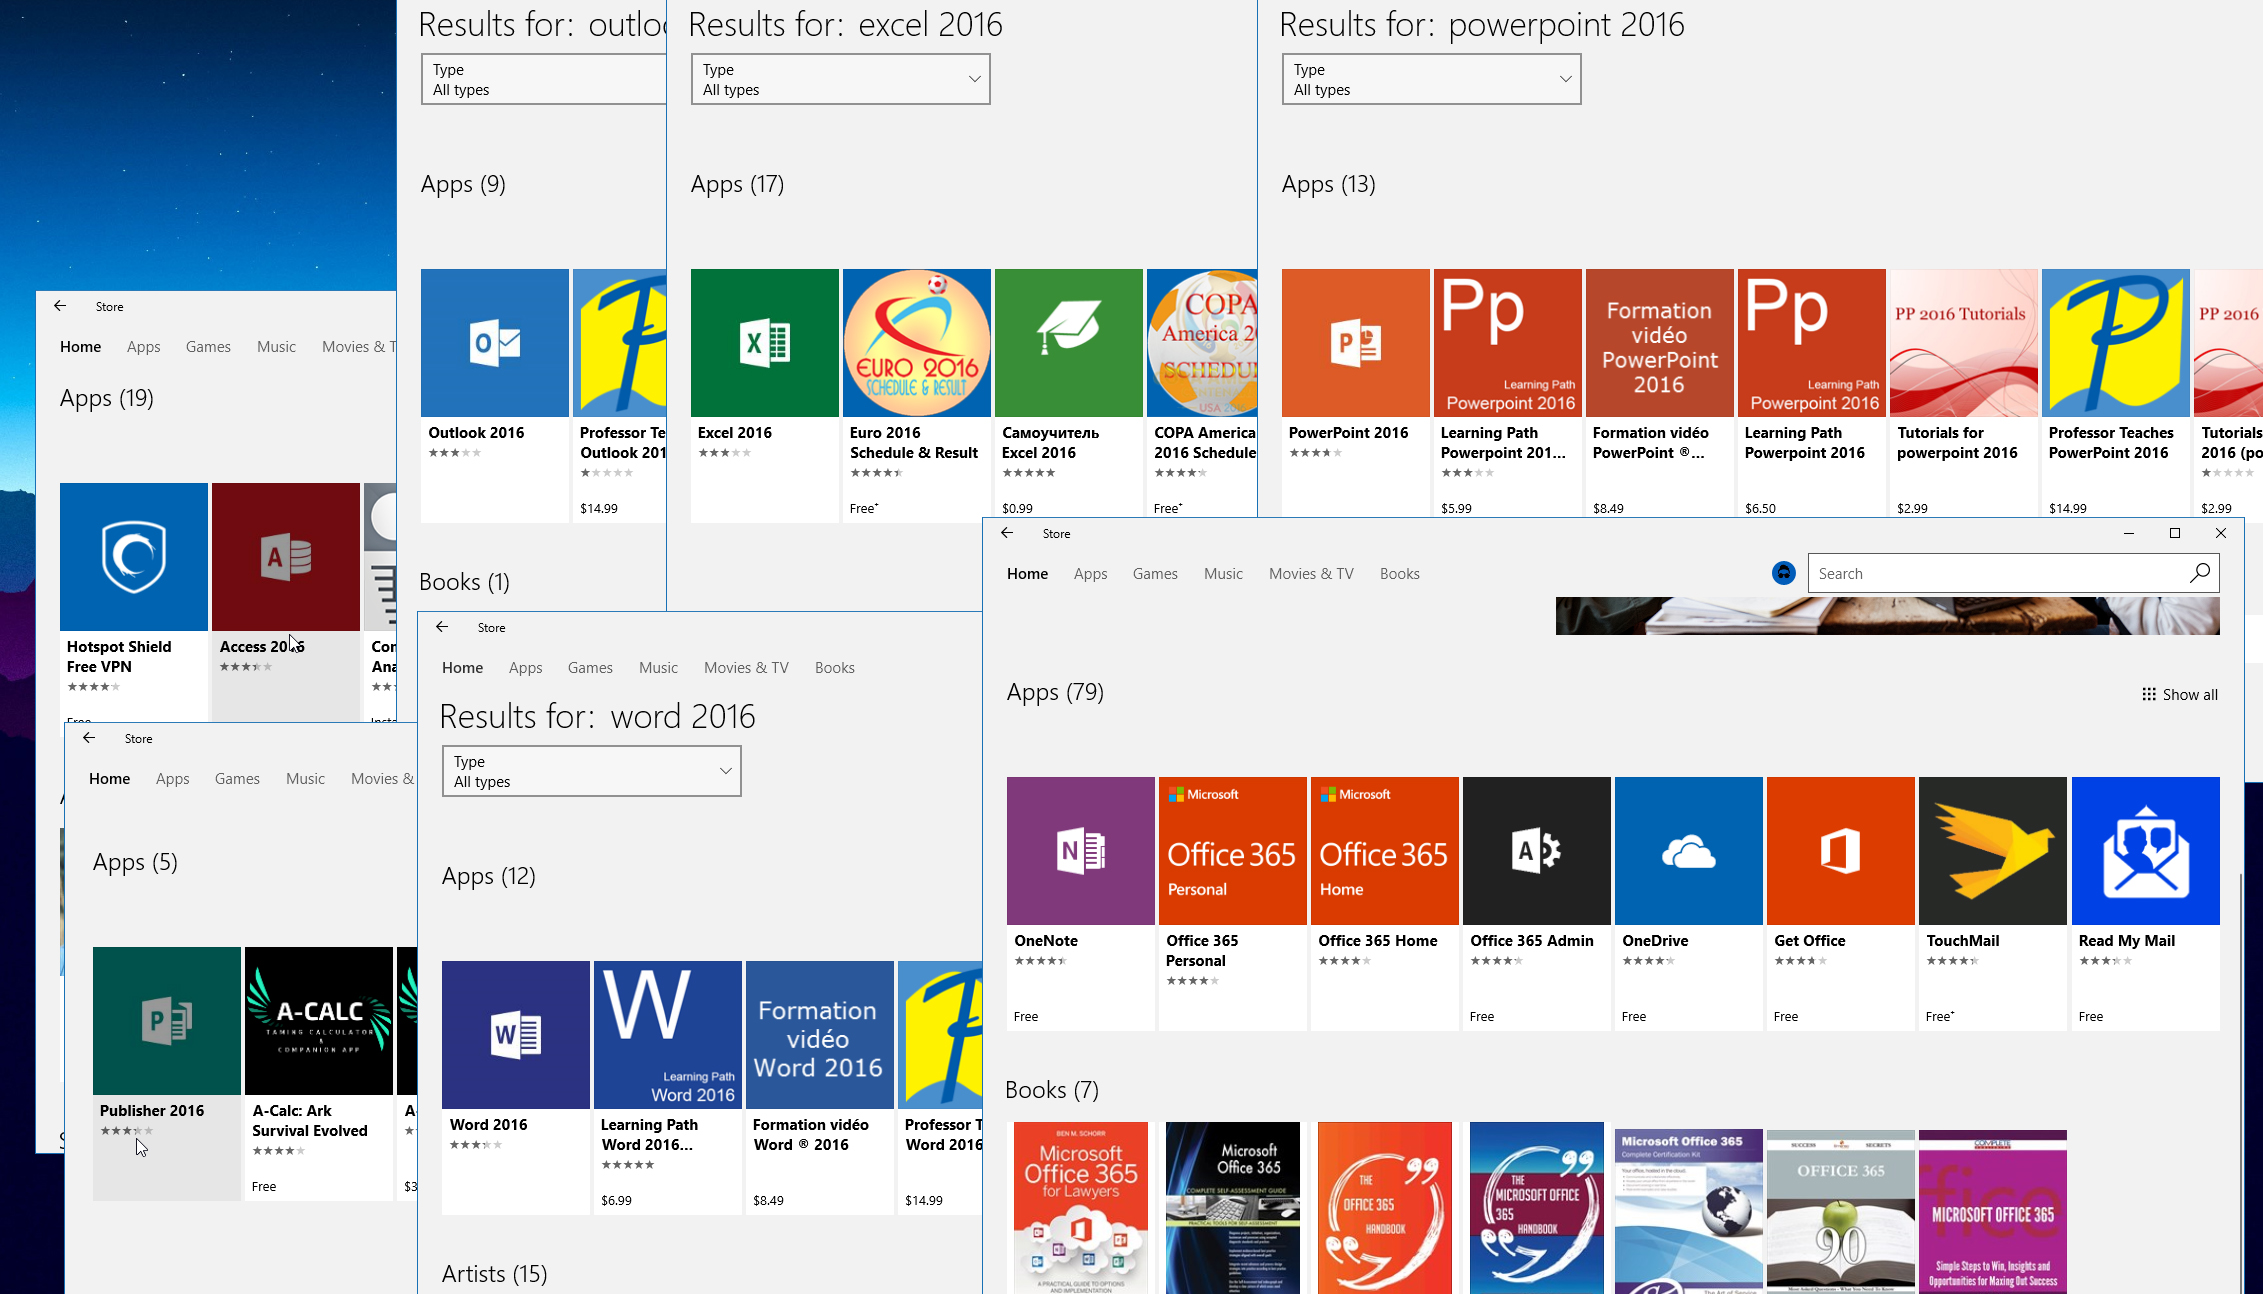Select Books tab in main Store
This screenshot has height=1294, width=2263.
(1397, 573)
